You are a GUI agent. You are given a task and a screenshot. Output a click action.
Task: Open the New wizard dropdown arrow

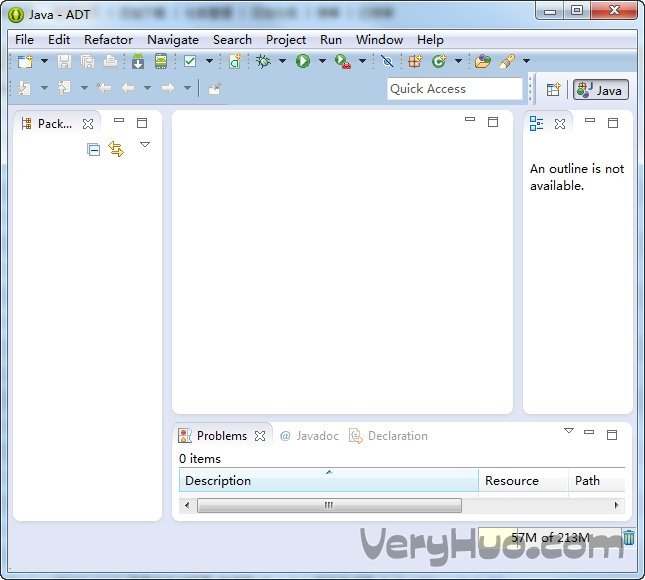click(x=44, y=61)
